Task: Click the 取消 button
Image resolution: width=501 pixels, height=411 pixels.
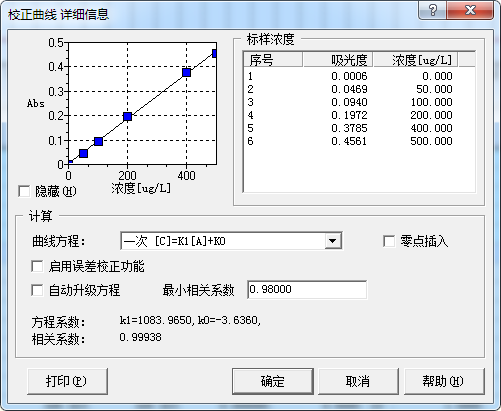Action: tap(358, 381)
